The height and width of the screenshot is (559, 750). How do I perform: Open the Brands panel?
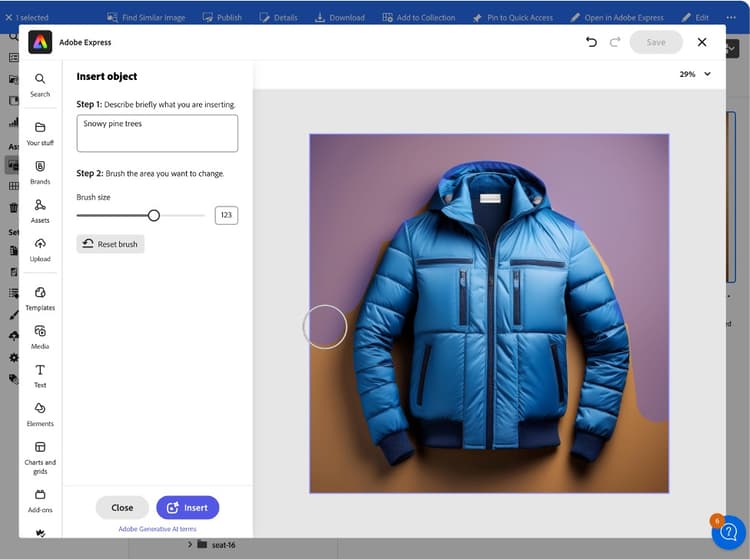click(40, 173)
